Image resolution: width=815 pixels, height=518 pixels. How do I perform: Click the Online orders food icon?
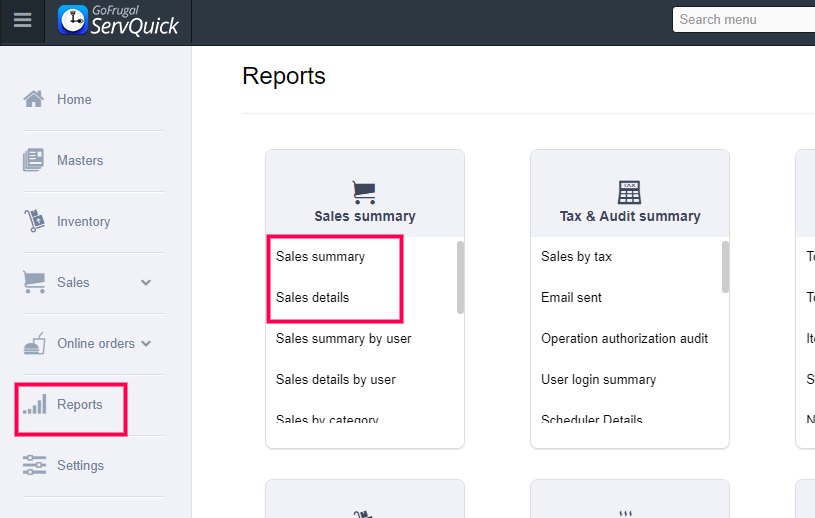pyautogui.click(x=34, y=343)
